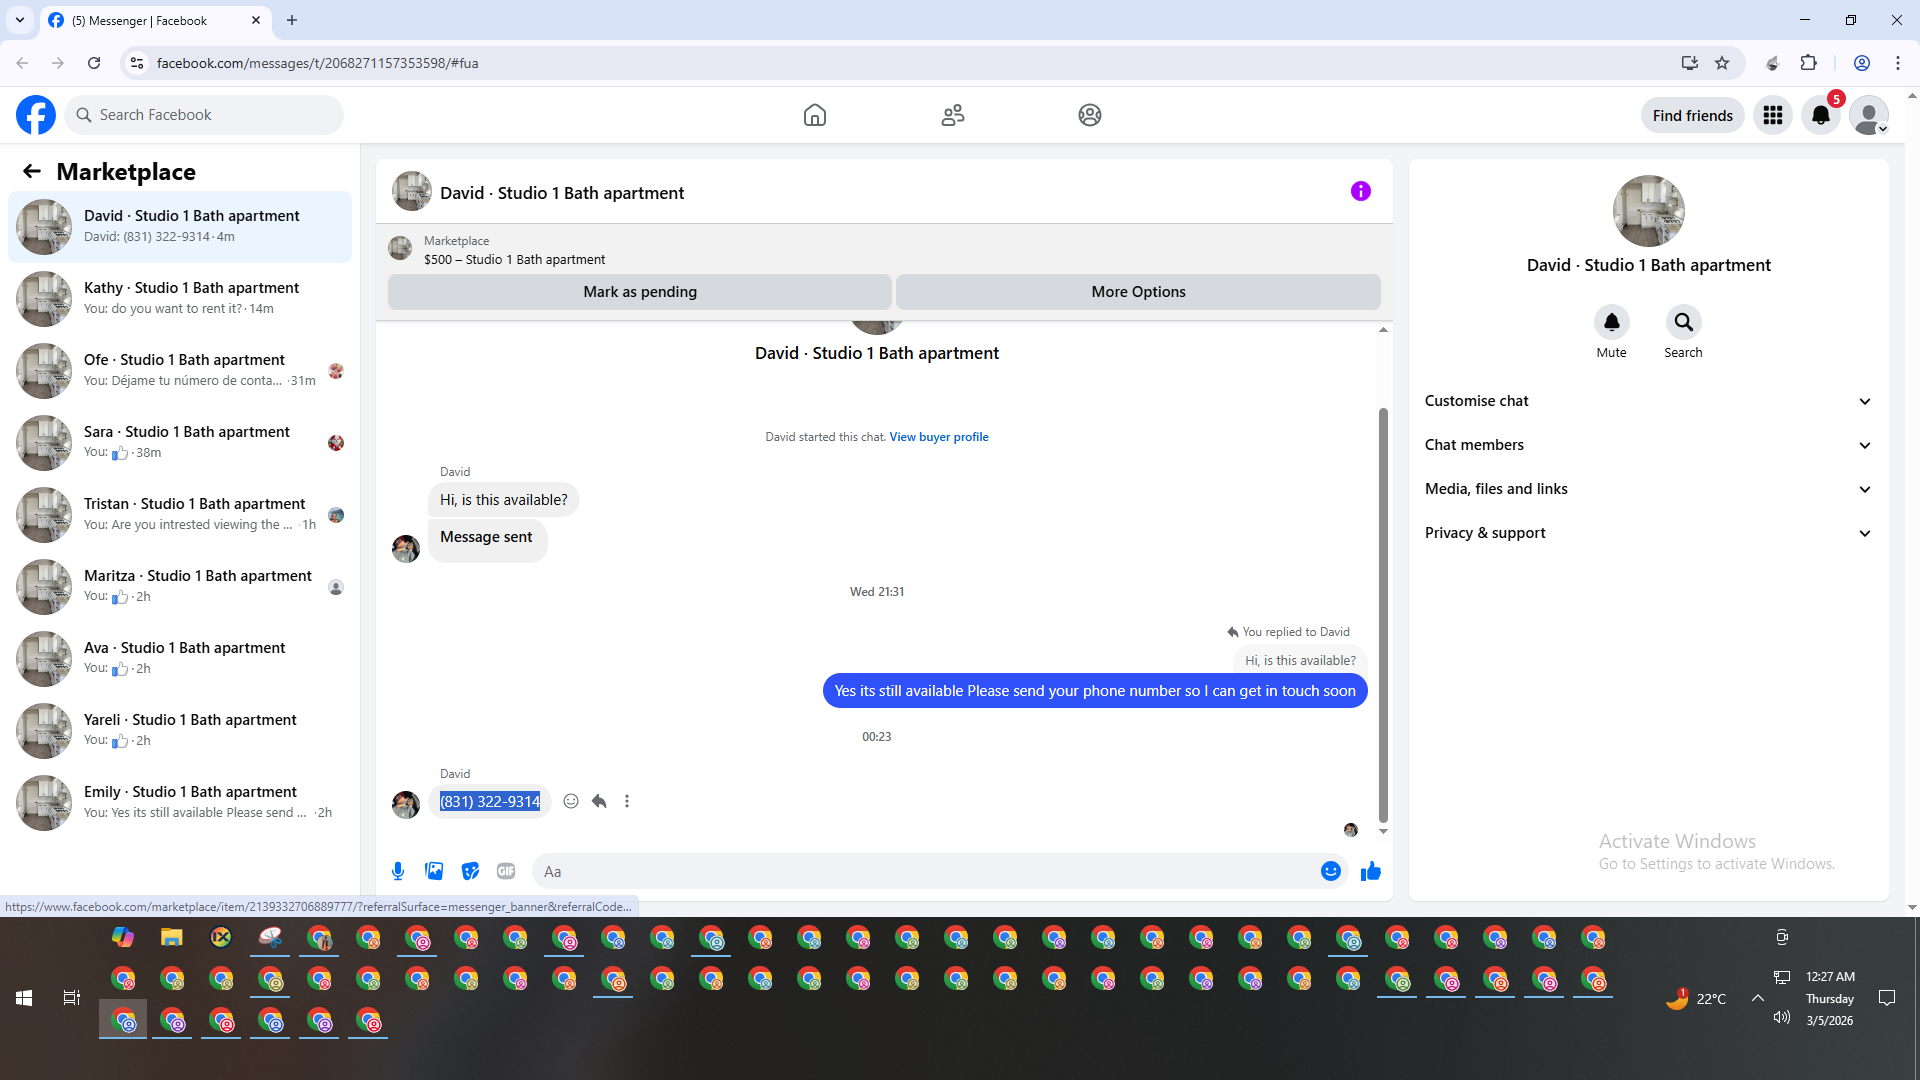This screenshot has width=1920, height=1080.
Task: Open the Facebook menu grid icon
Action: (x=1773, y=115)
